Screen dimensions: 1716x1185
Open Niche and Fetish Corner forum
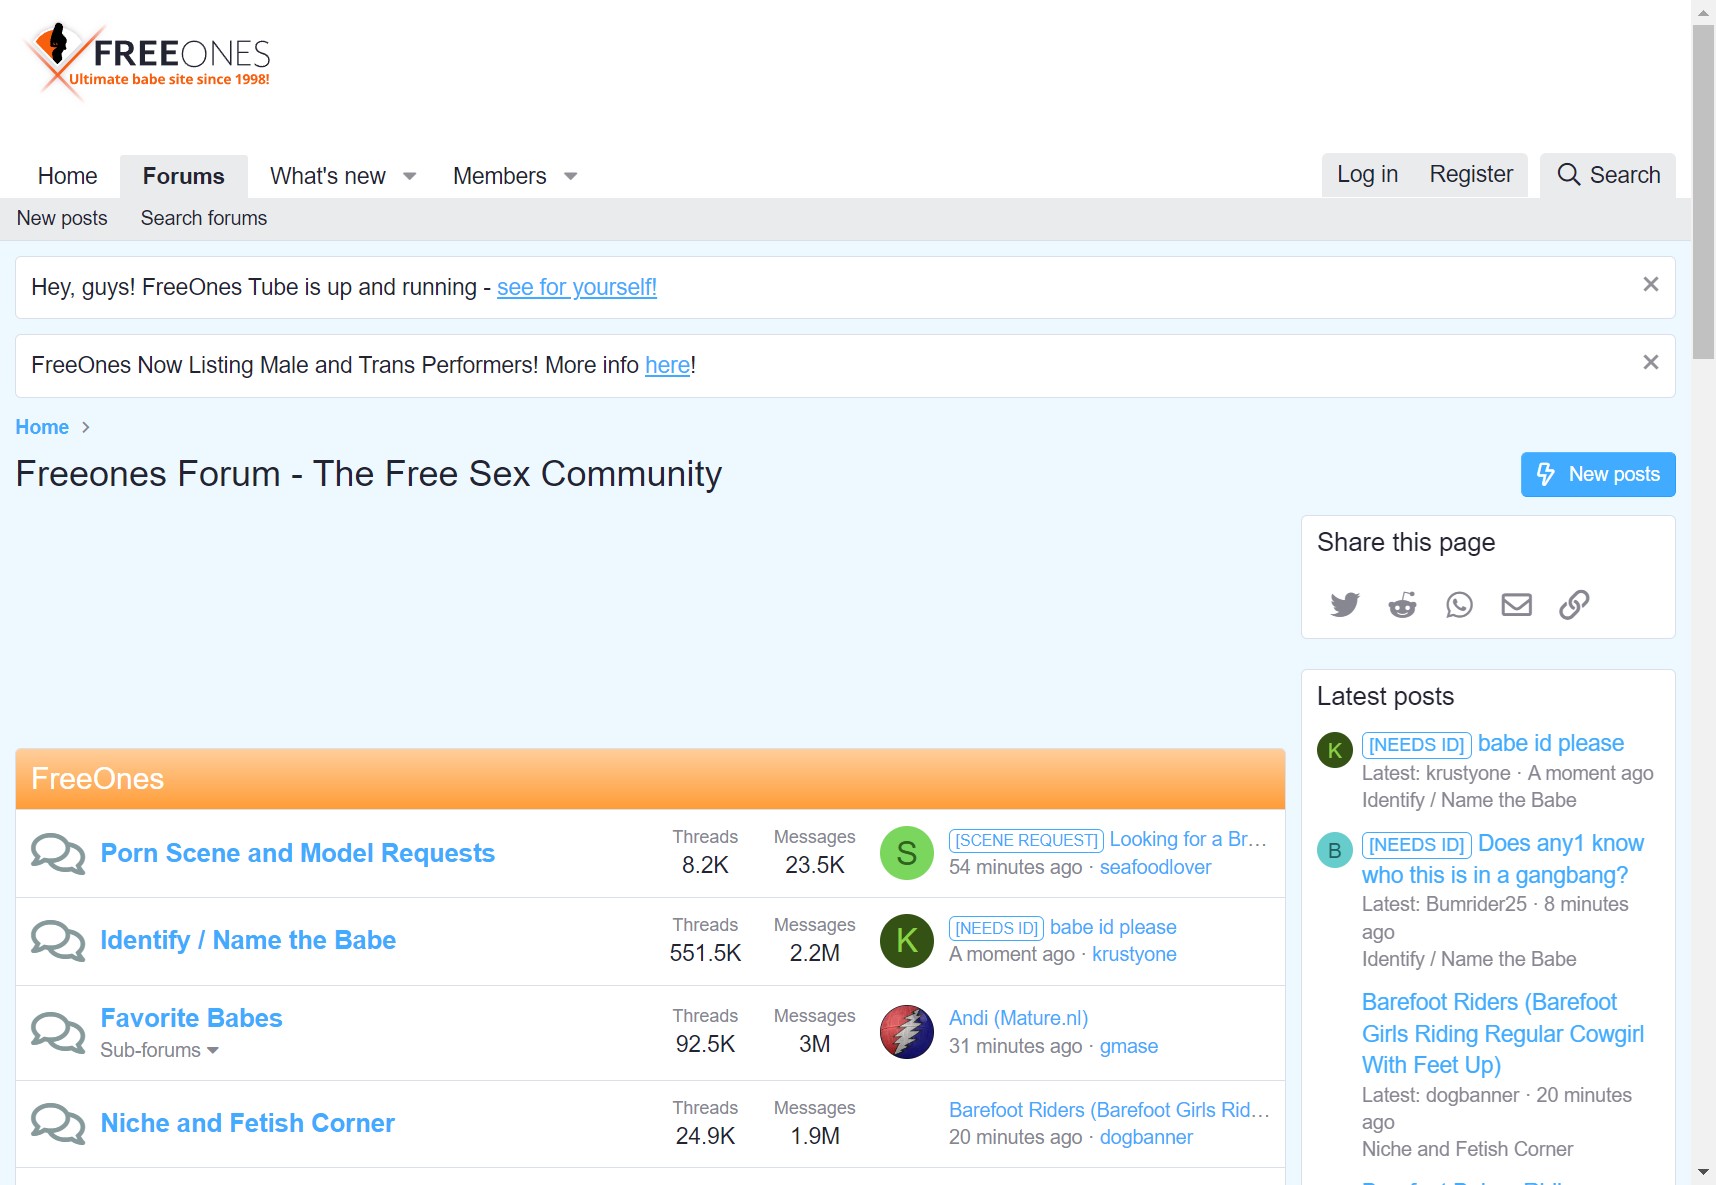[x=248, y=1123]
